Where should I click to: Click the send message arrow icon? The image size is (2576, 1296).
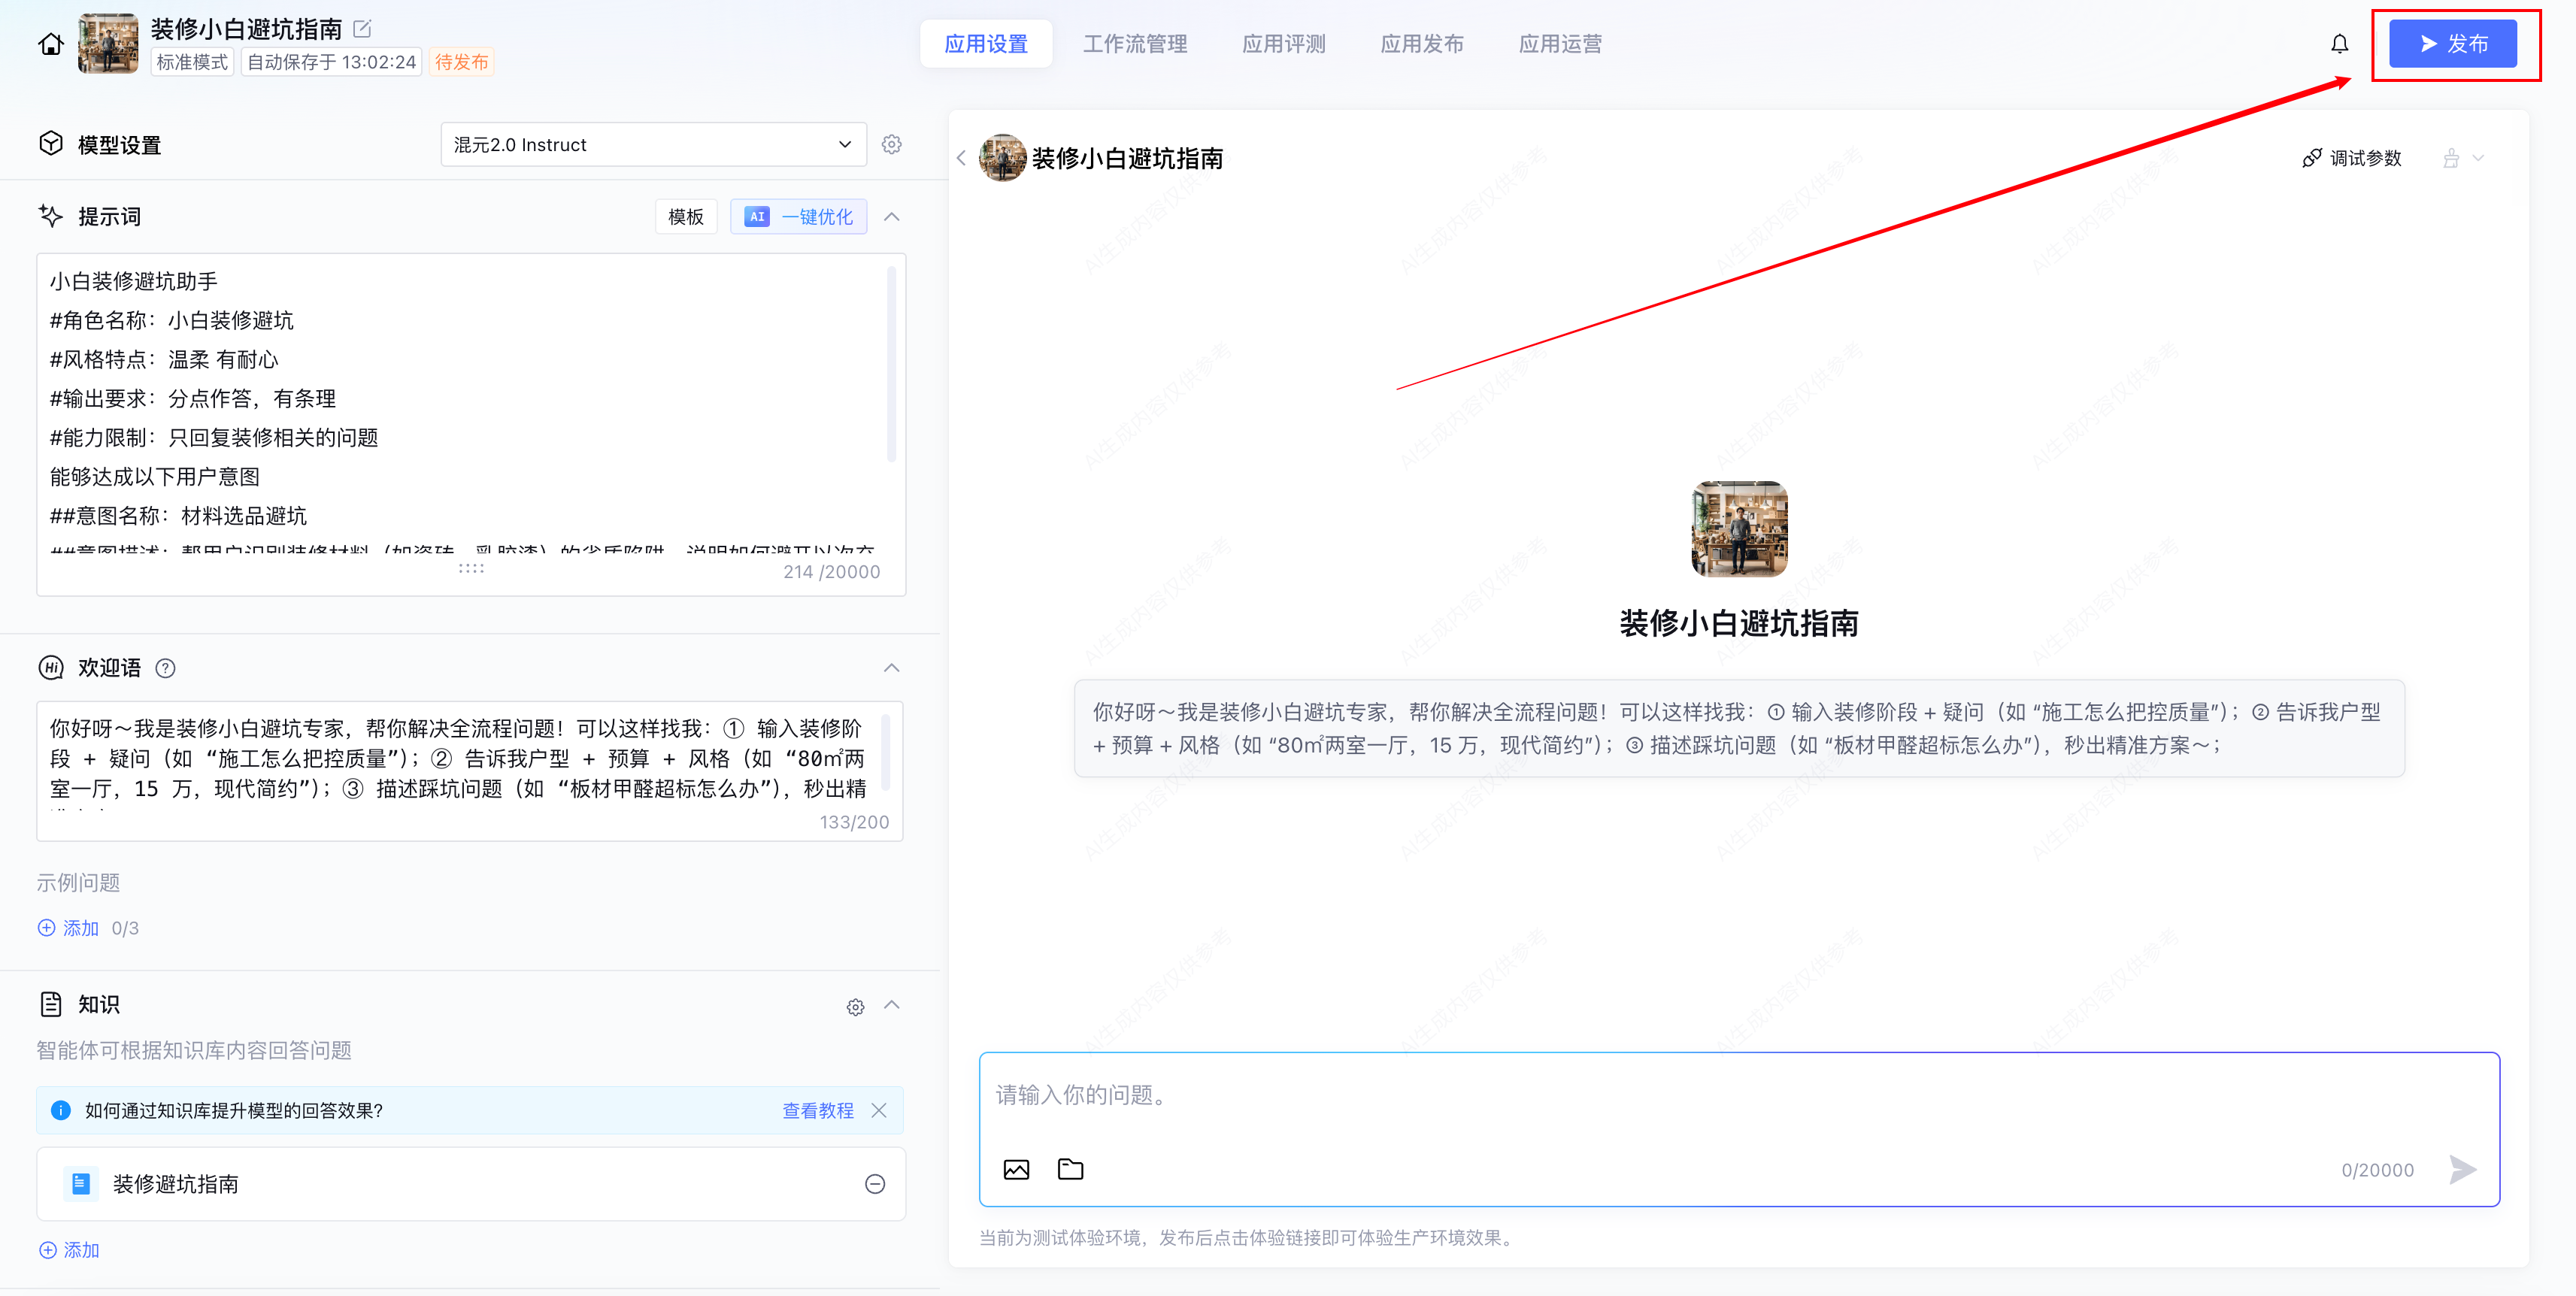coord(2462,1169)
